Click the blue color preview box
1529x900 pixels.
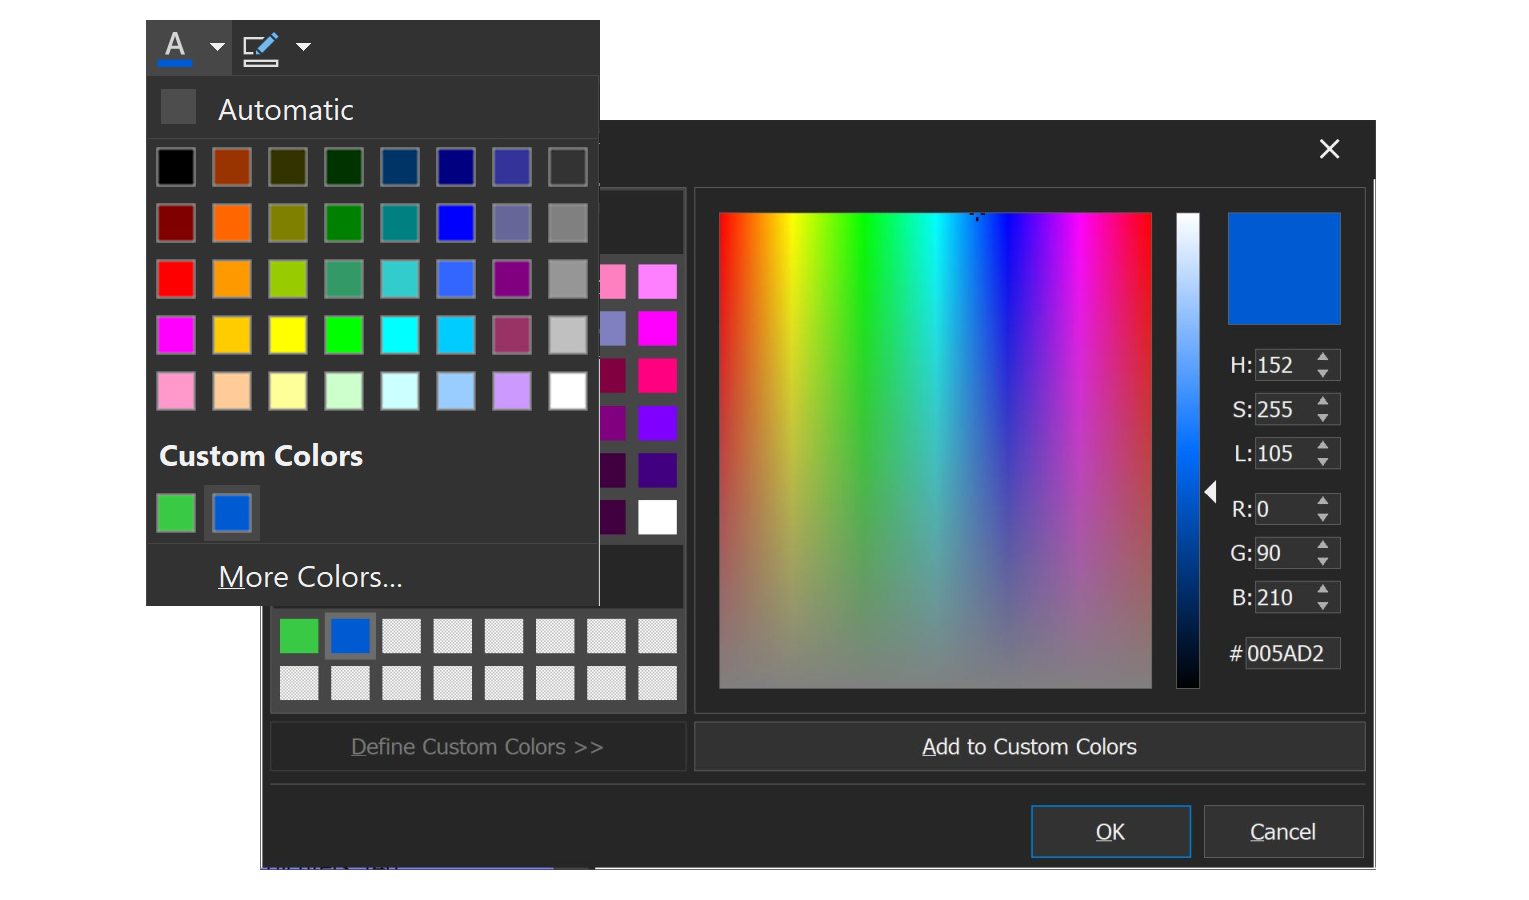[1284, 268]
